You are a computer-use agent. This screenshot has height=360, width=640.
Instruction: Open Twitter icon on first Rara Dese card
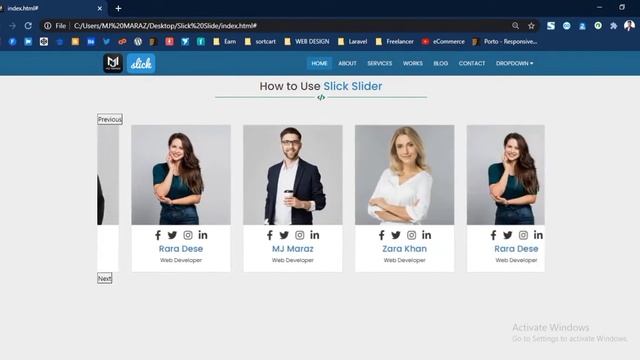172,235
